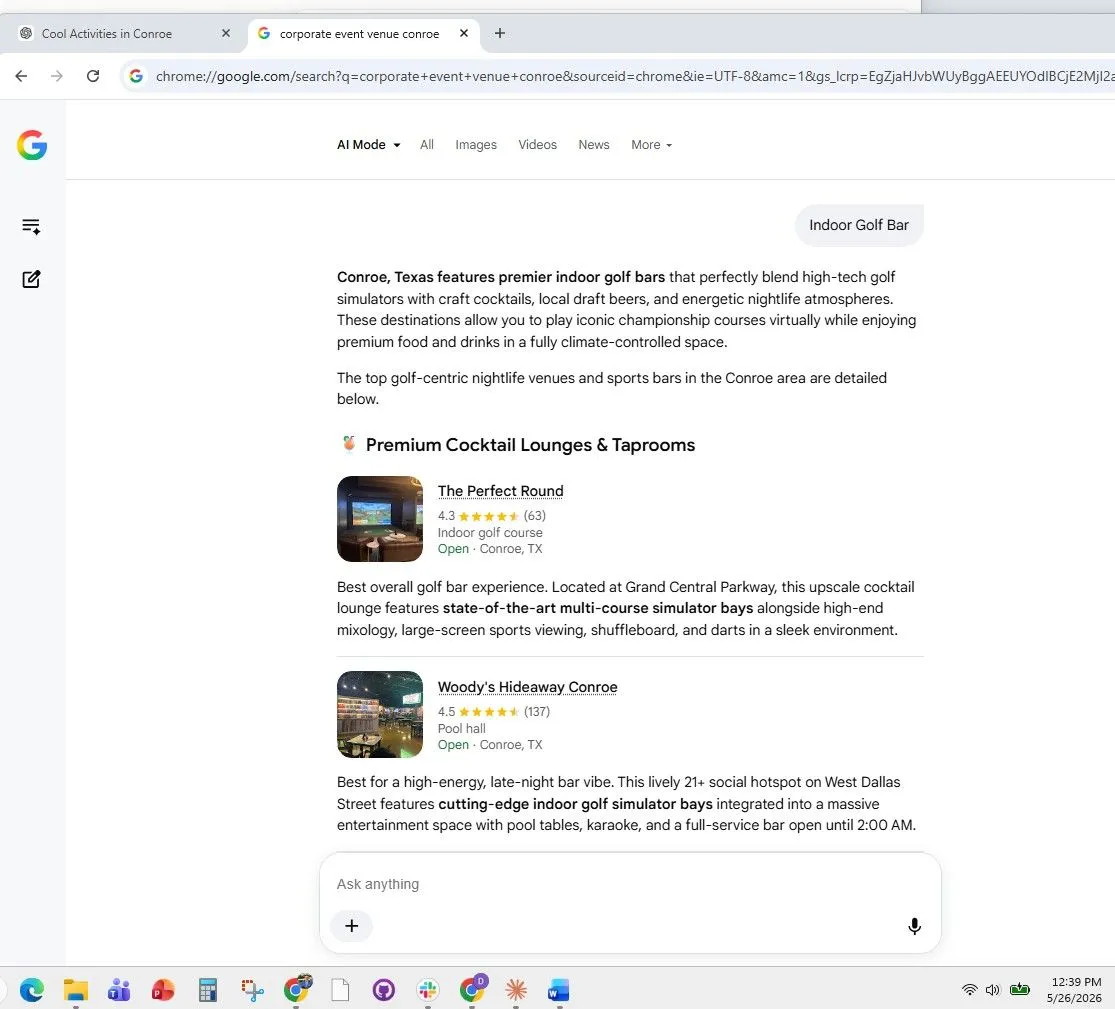The width and height of the screenshot is (1115, 1009).
Task: Open Microsoft Teams from taskbar
Action: (x=119, y=990)
